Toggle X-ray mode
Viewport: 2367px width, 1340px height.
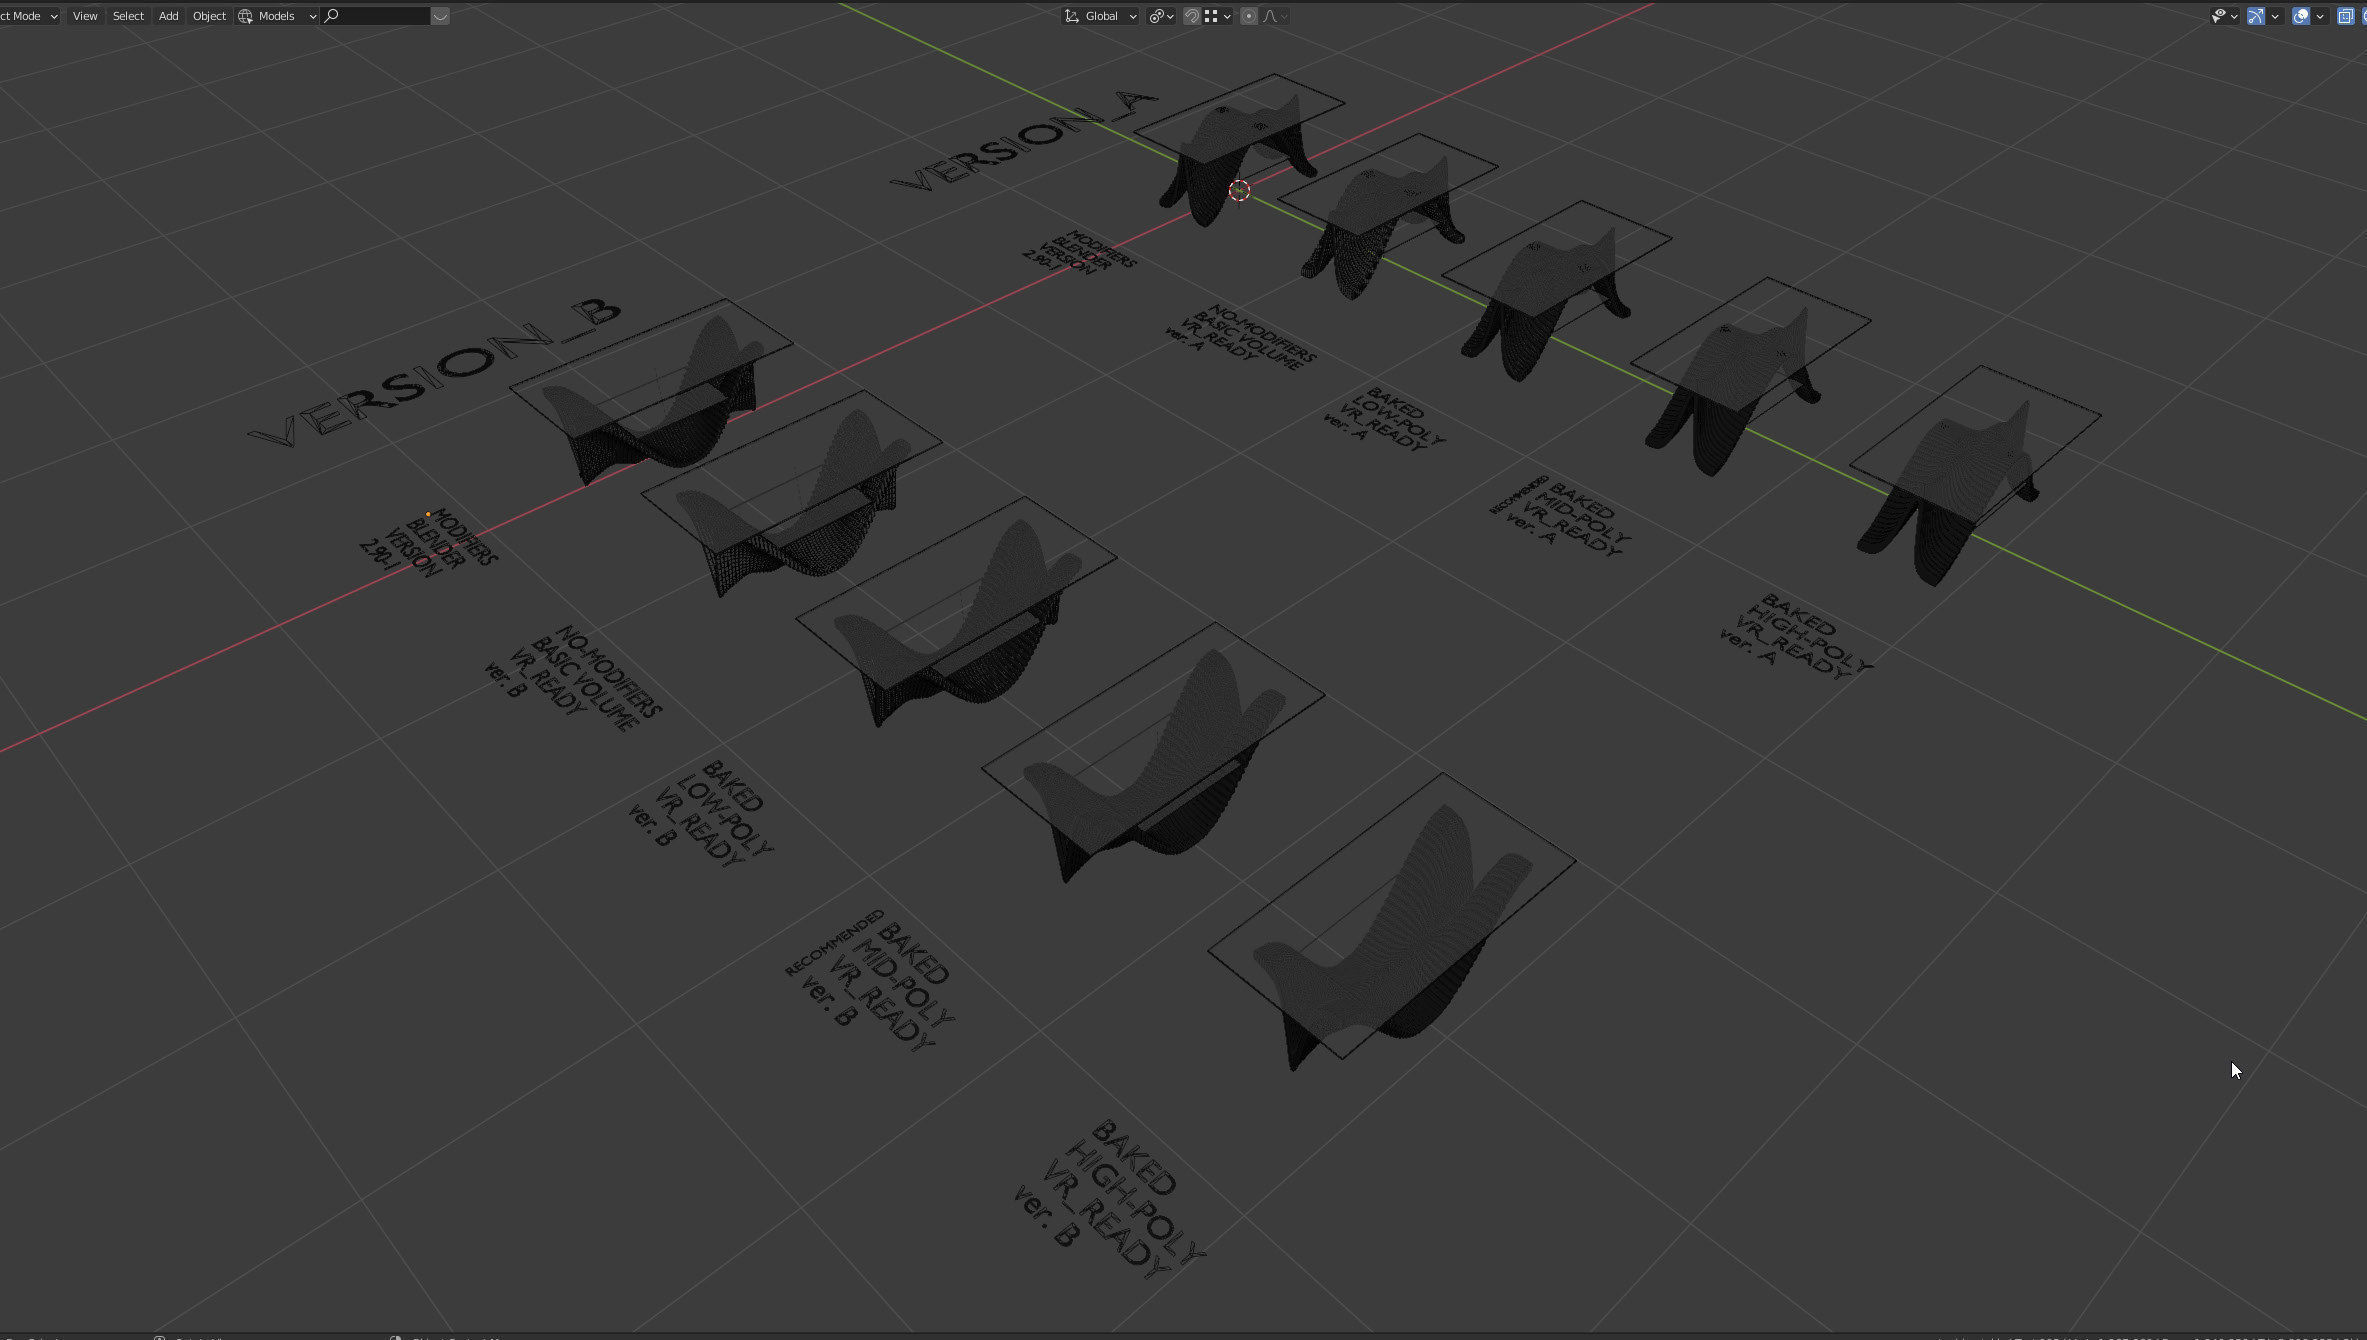coord(2345,16)
